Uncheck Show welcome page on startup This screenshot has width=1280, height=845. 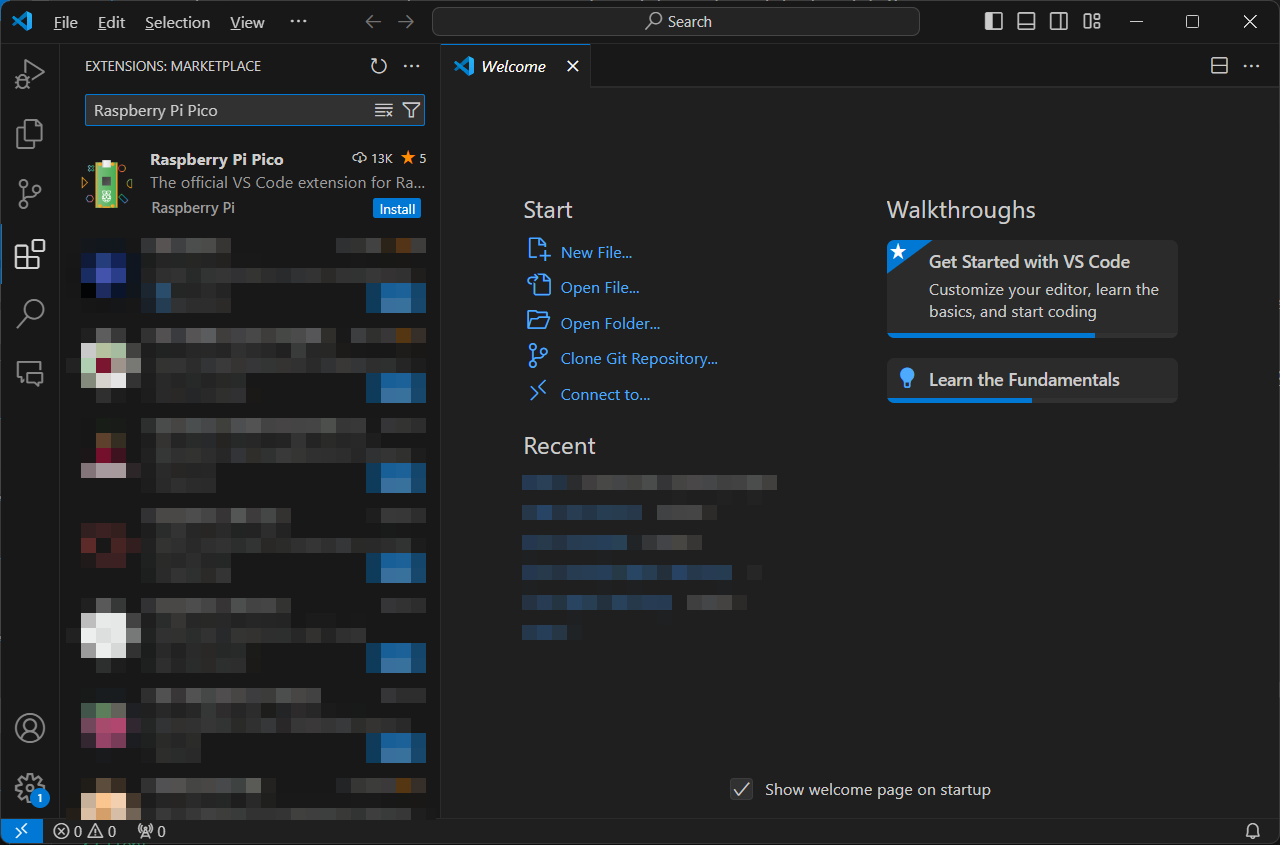pos(741,790)
